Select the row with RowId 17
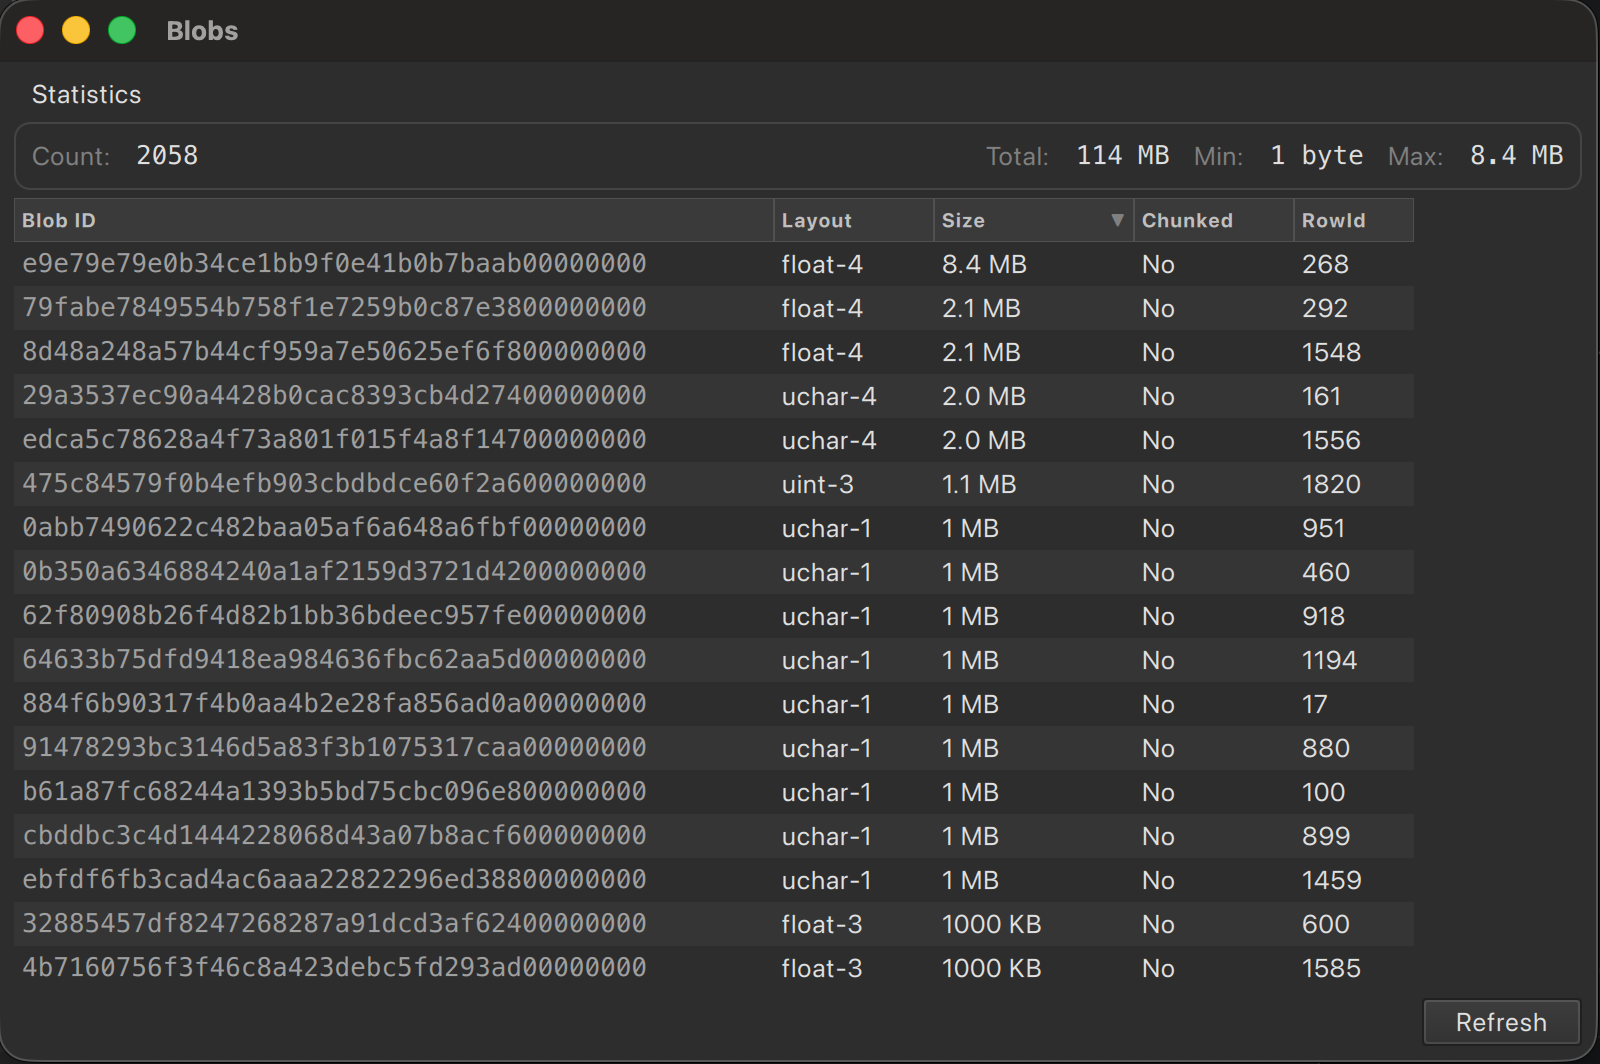 coord(1314,704)
